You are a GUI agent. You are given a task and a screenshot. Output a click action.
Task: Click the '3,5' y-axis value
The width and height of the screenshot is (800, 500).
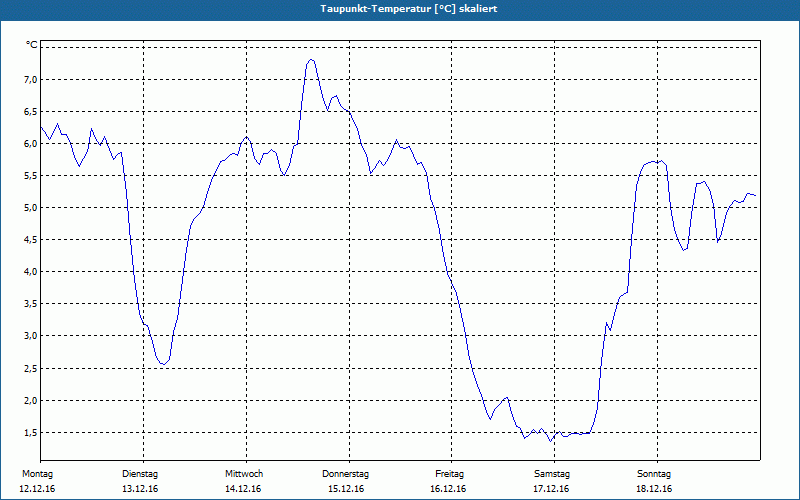[x=31, y=304]
